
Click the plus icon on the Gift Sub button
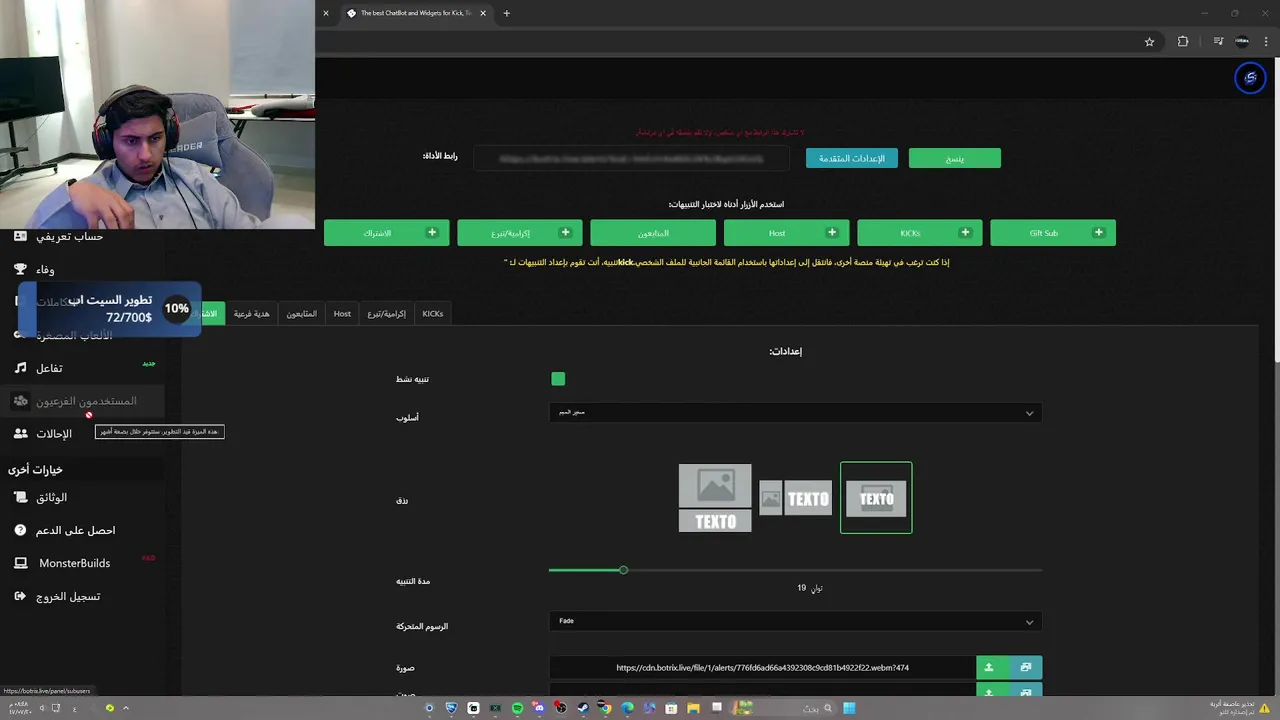pos(1098,233)
